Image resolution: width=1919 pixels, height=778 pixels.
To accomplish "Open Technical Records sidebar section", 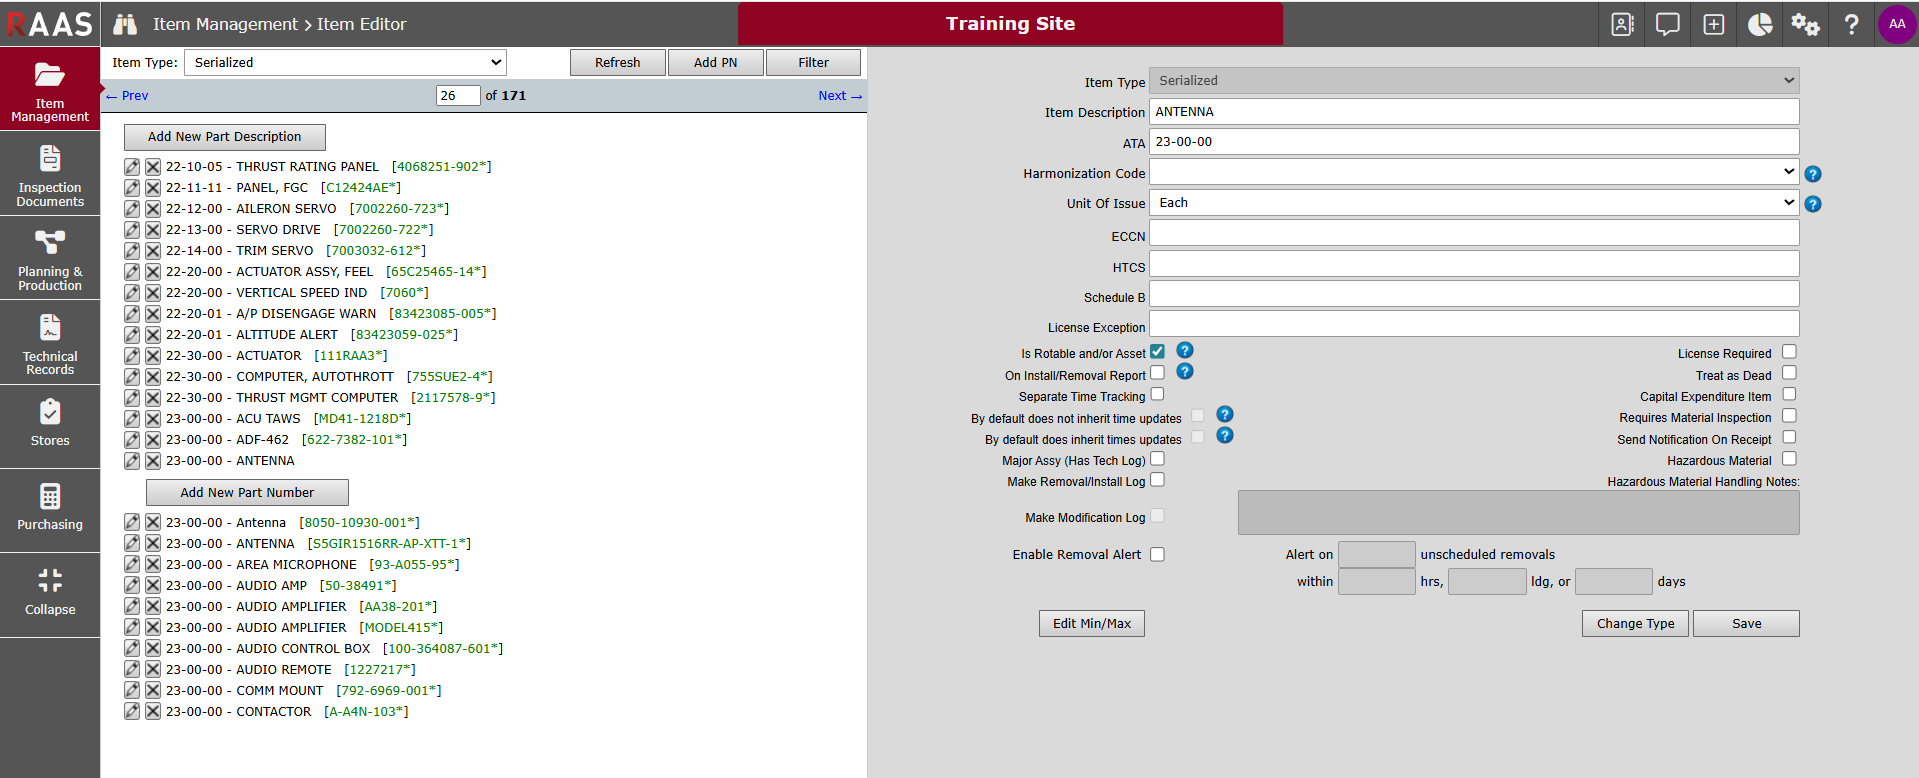I will pos(50,342).
